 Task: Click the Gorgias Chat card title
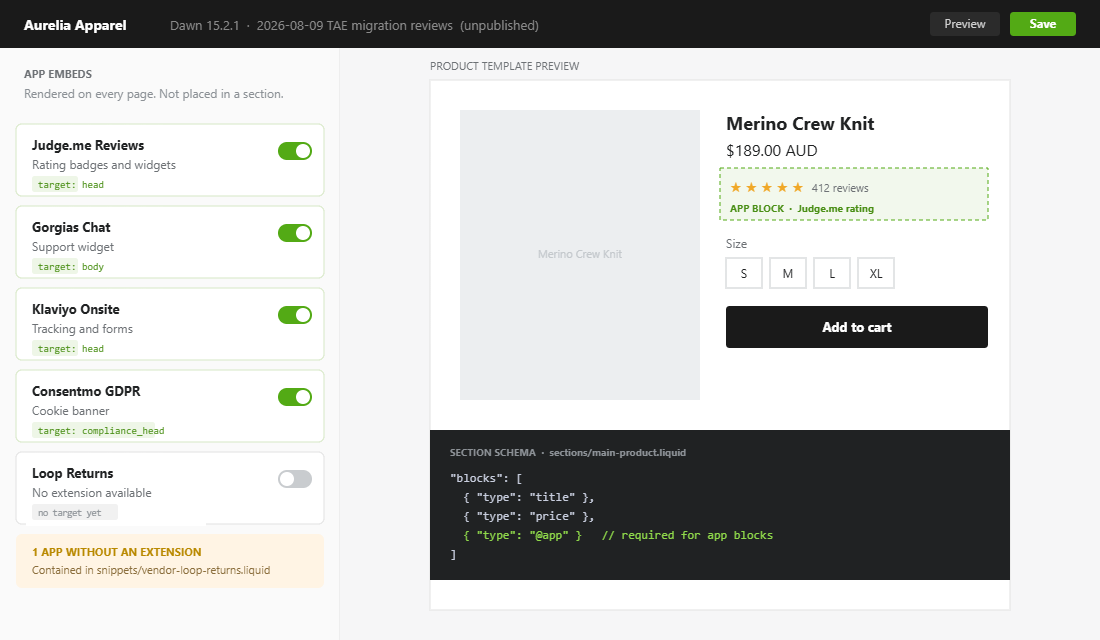tap(71, 227)
